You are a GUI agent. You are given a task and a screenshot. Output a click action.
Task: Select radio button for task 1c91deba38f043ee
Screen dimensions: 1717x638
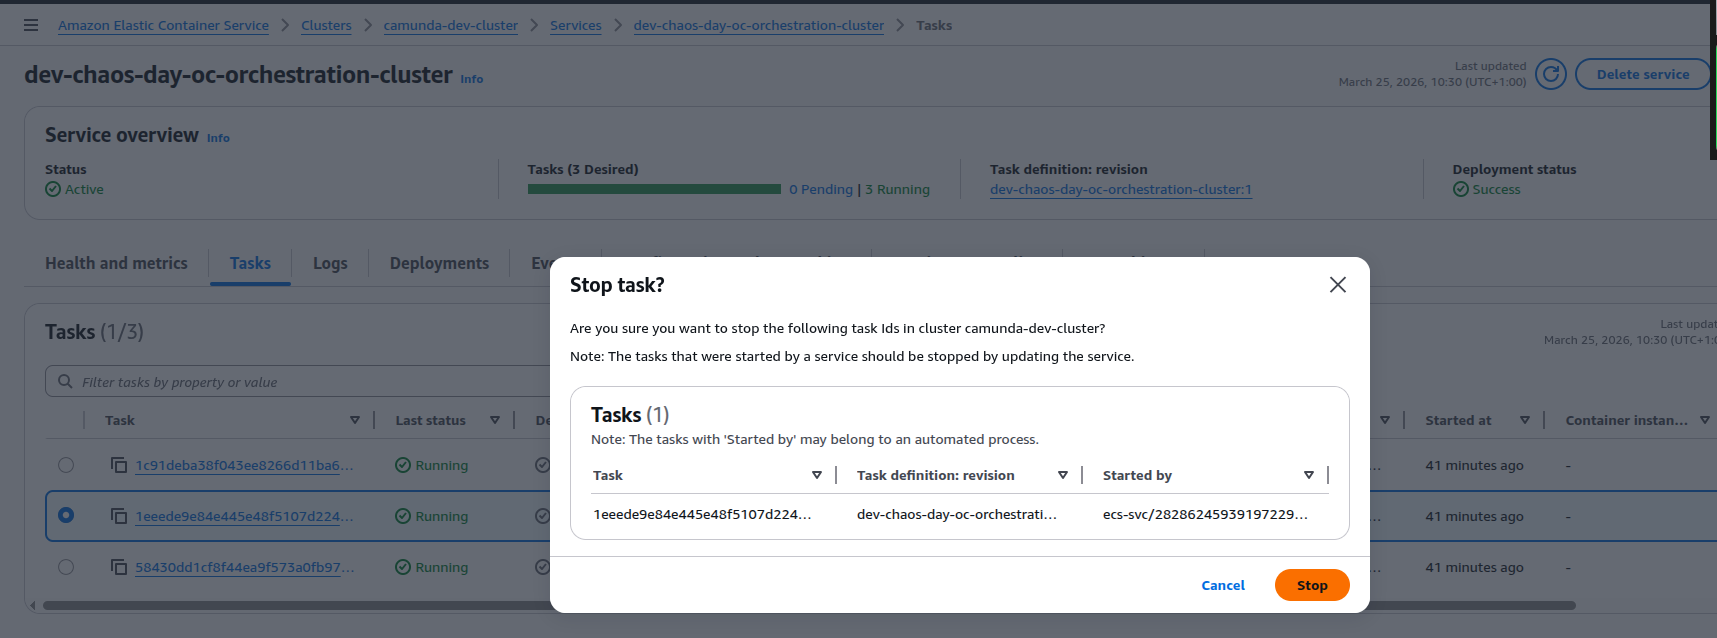(x=66, y=465)
